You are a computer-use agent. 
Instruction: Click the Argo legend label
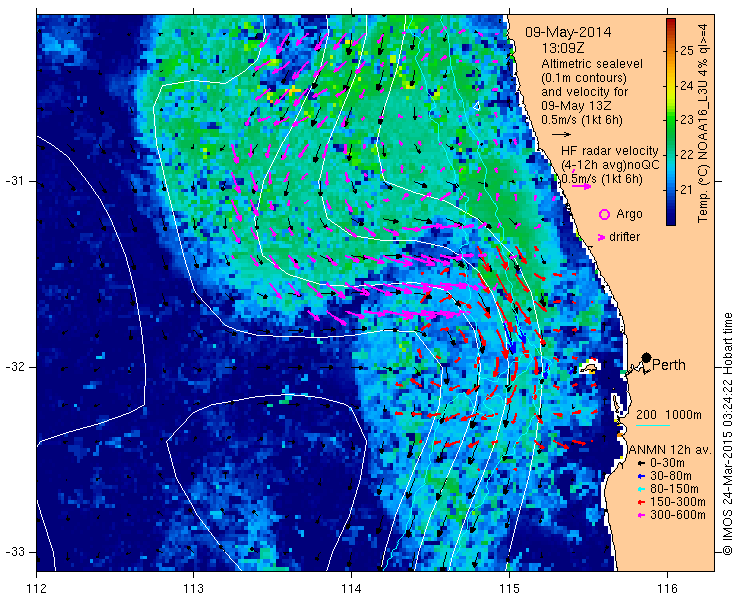point(629,214)
